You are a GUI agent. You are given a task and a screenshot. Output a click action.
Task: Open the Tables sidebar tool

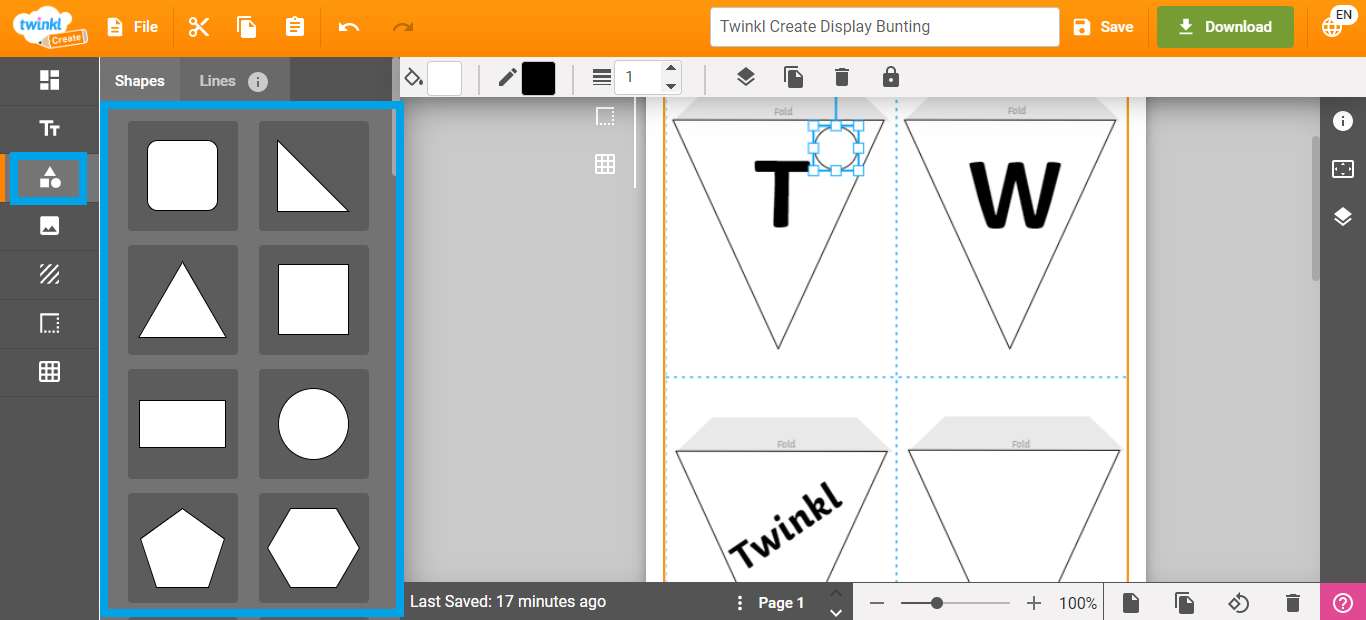click(x=49, y=372)
